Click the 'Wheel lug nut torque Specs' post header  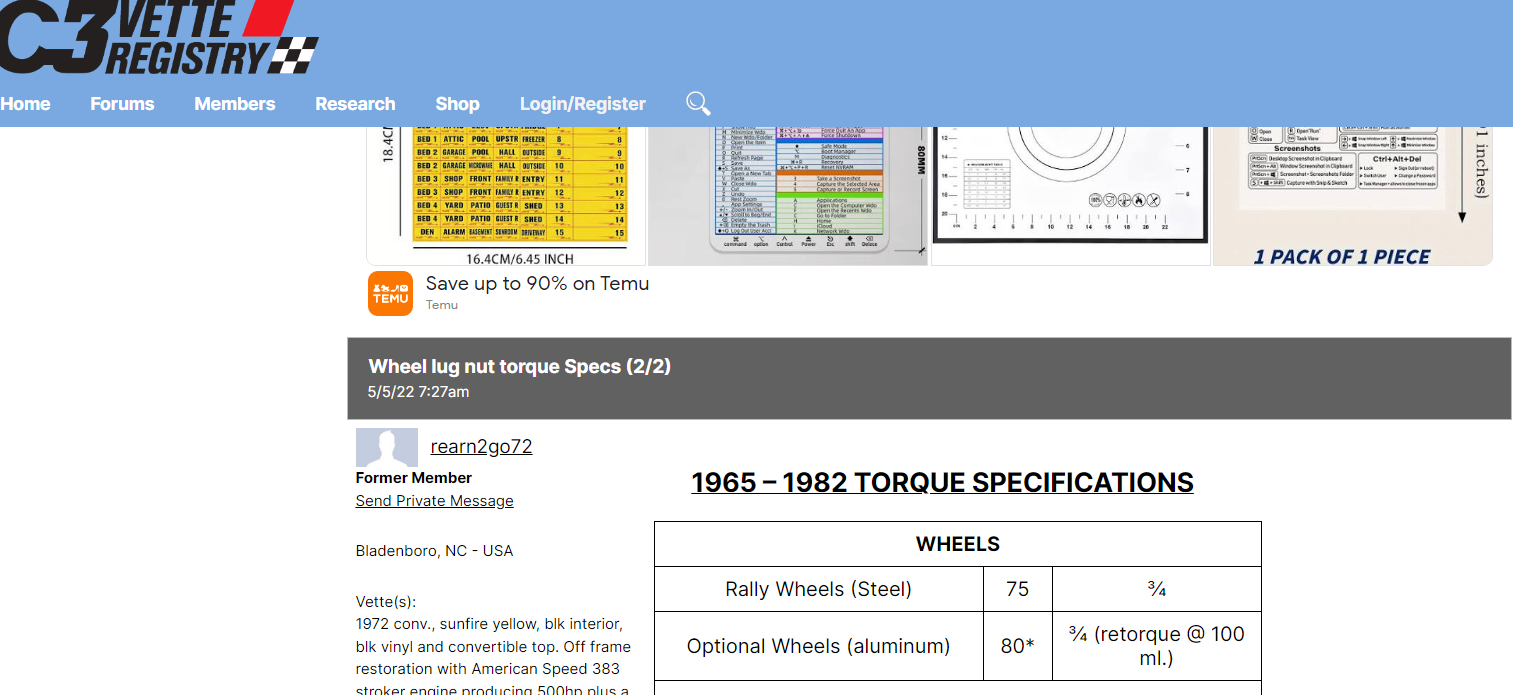pos(519,367)
